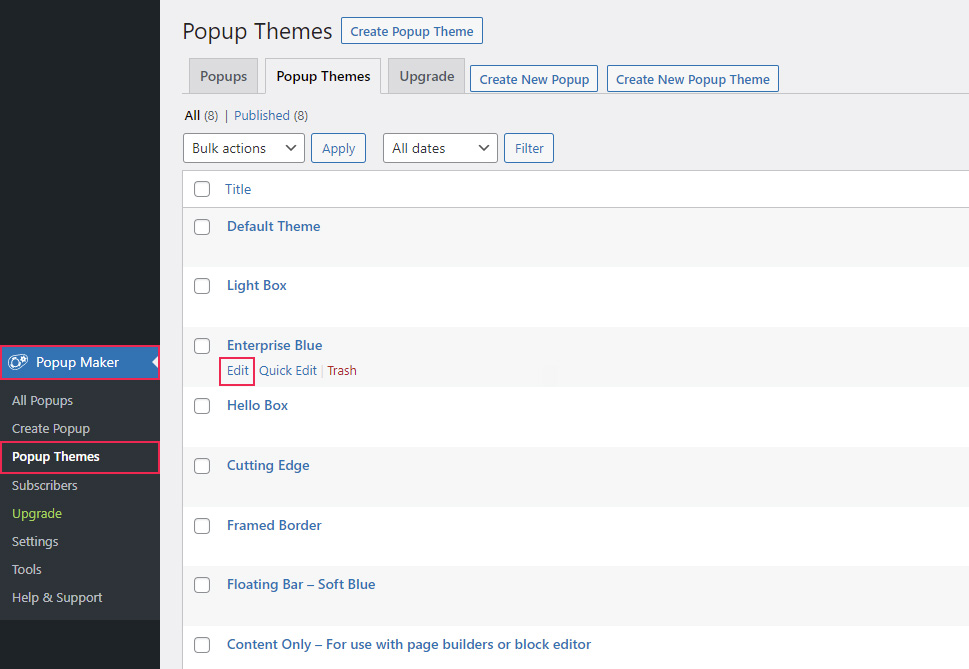Click the Filter button
Image resolution: width=969 pixels, height=669 pixels.
[x=528, y=148]
